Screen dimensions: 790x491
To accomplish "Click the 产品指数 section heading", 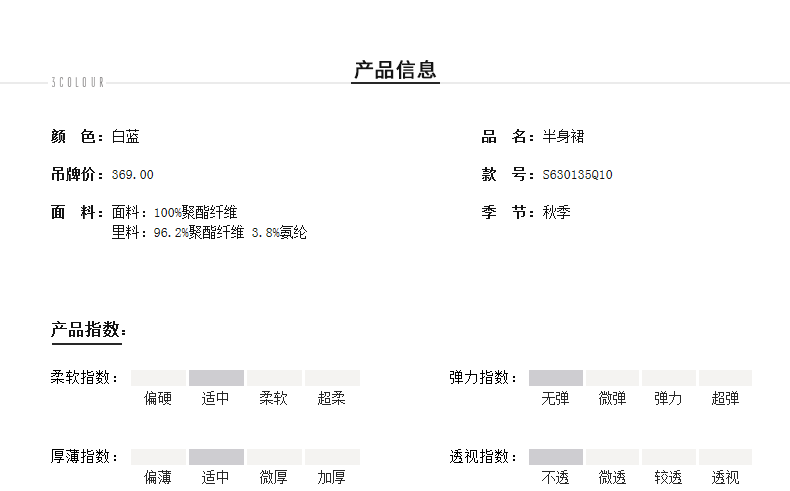I will click(x=87, y=330).
